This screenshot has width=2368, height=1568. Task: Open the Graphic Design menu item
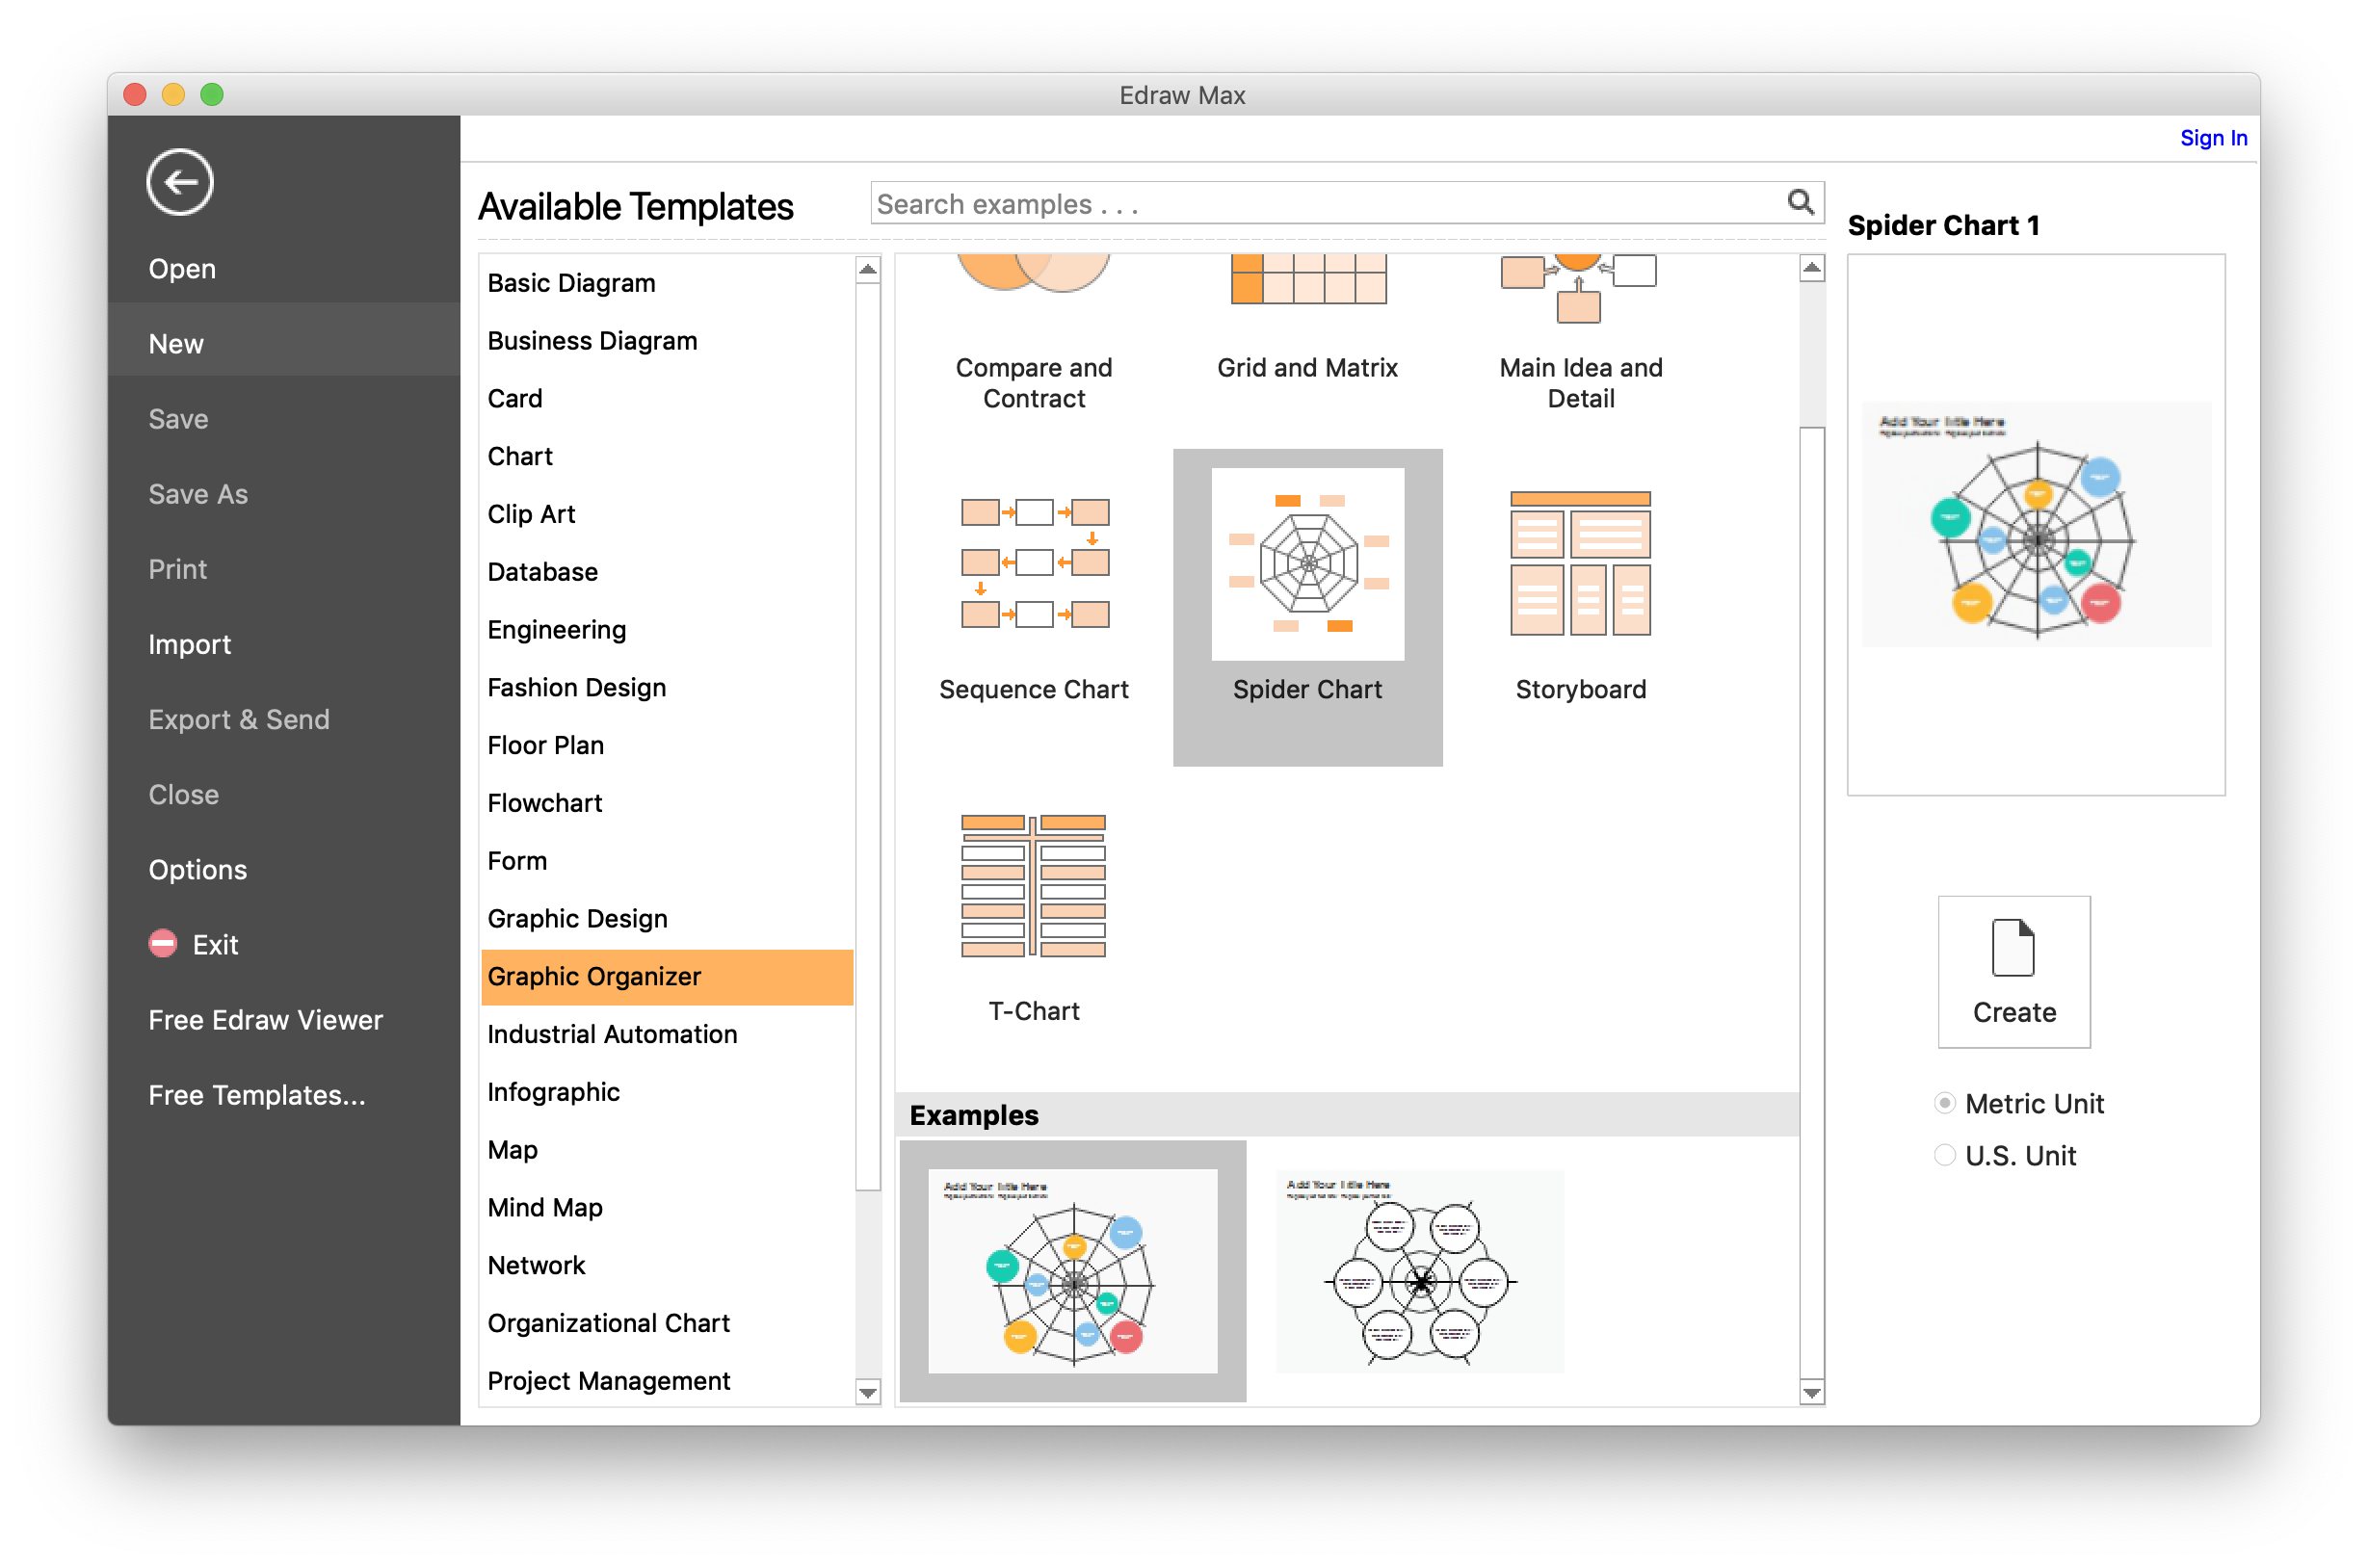pos(578,919)
